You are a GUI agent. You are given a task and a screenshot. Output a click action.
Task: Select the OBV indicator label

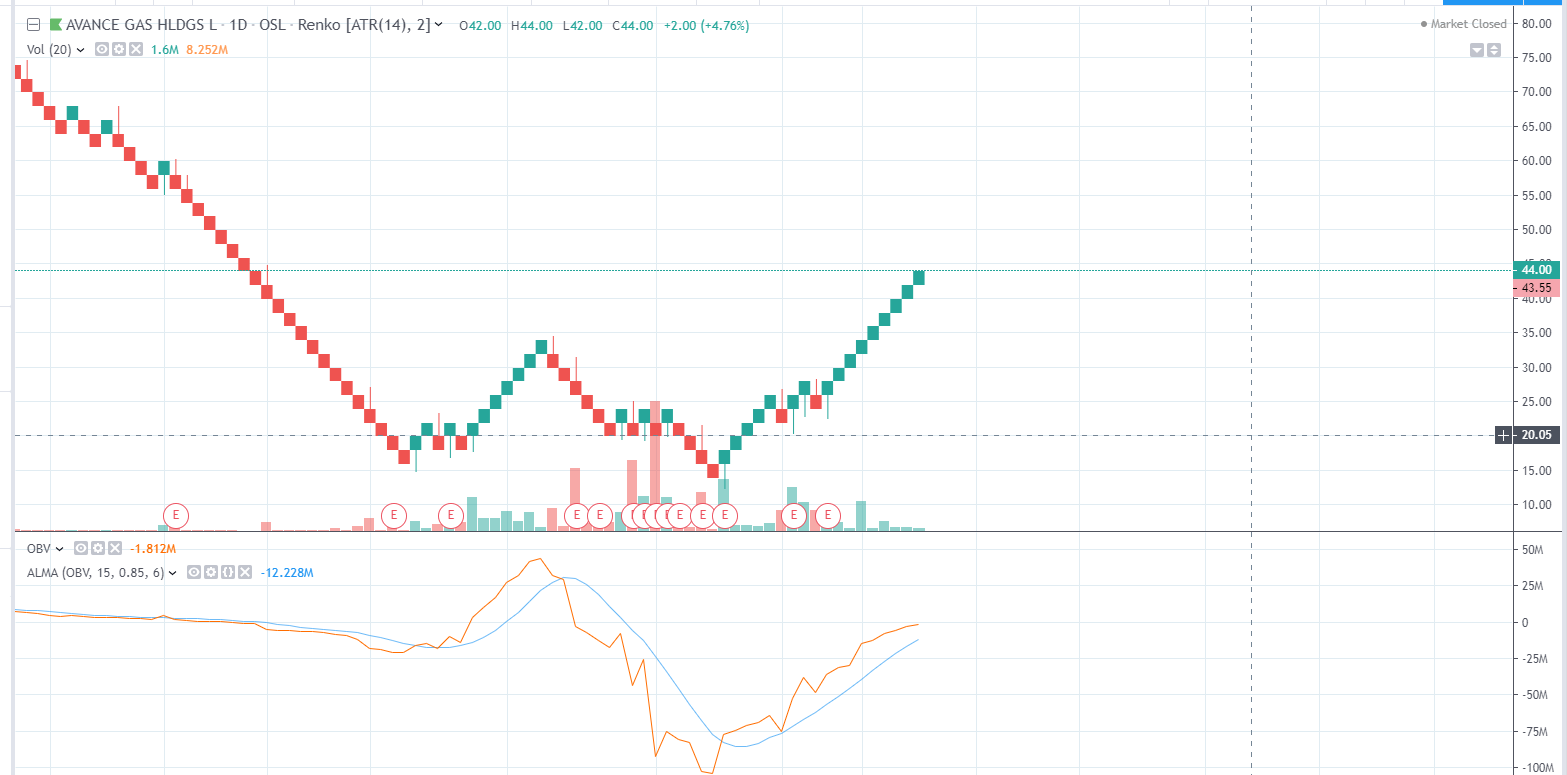pyautogui.click(x=38, y=548)
